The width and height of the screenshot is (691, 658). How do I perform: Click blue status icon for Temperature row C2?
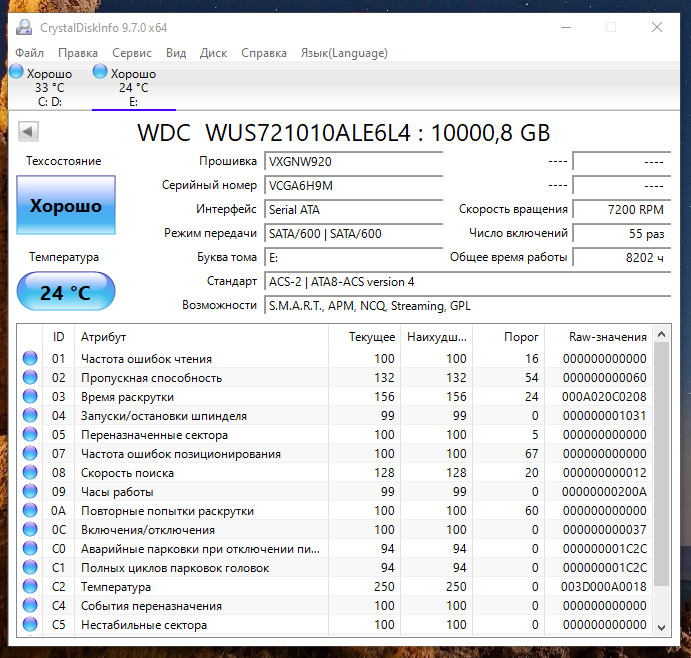tap(29, 587)
